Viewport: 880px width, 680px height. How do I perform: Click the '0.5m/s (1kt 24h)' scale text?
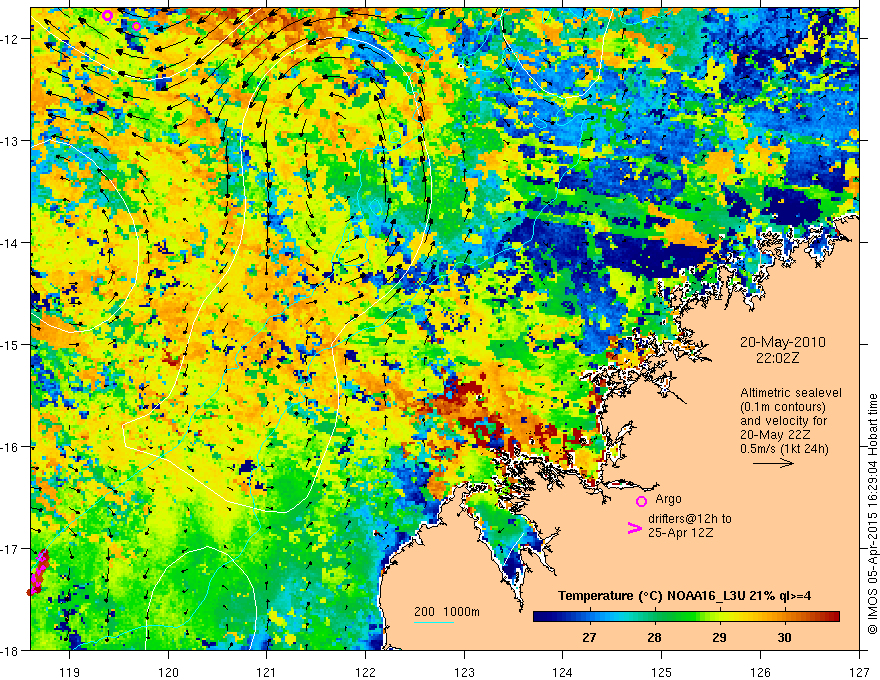click(x=784, y=449)
